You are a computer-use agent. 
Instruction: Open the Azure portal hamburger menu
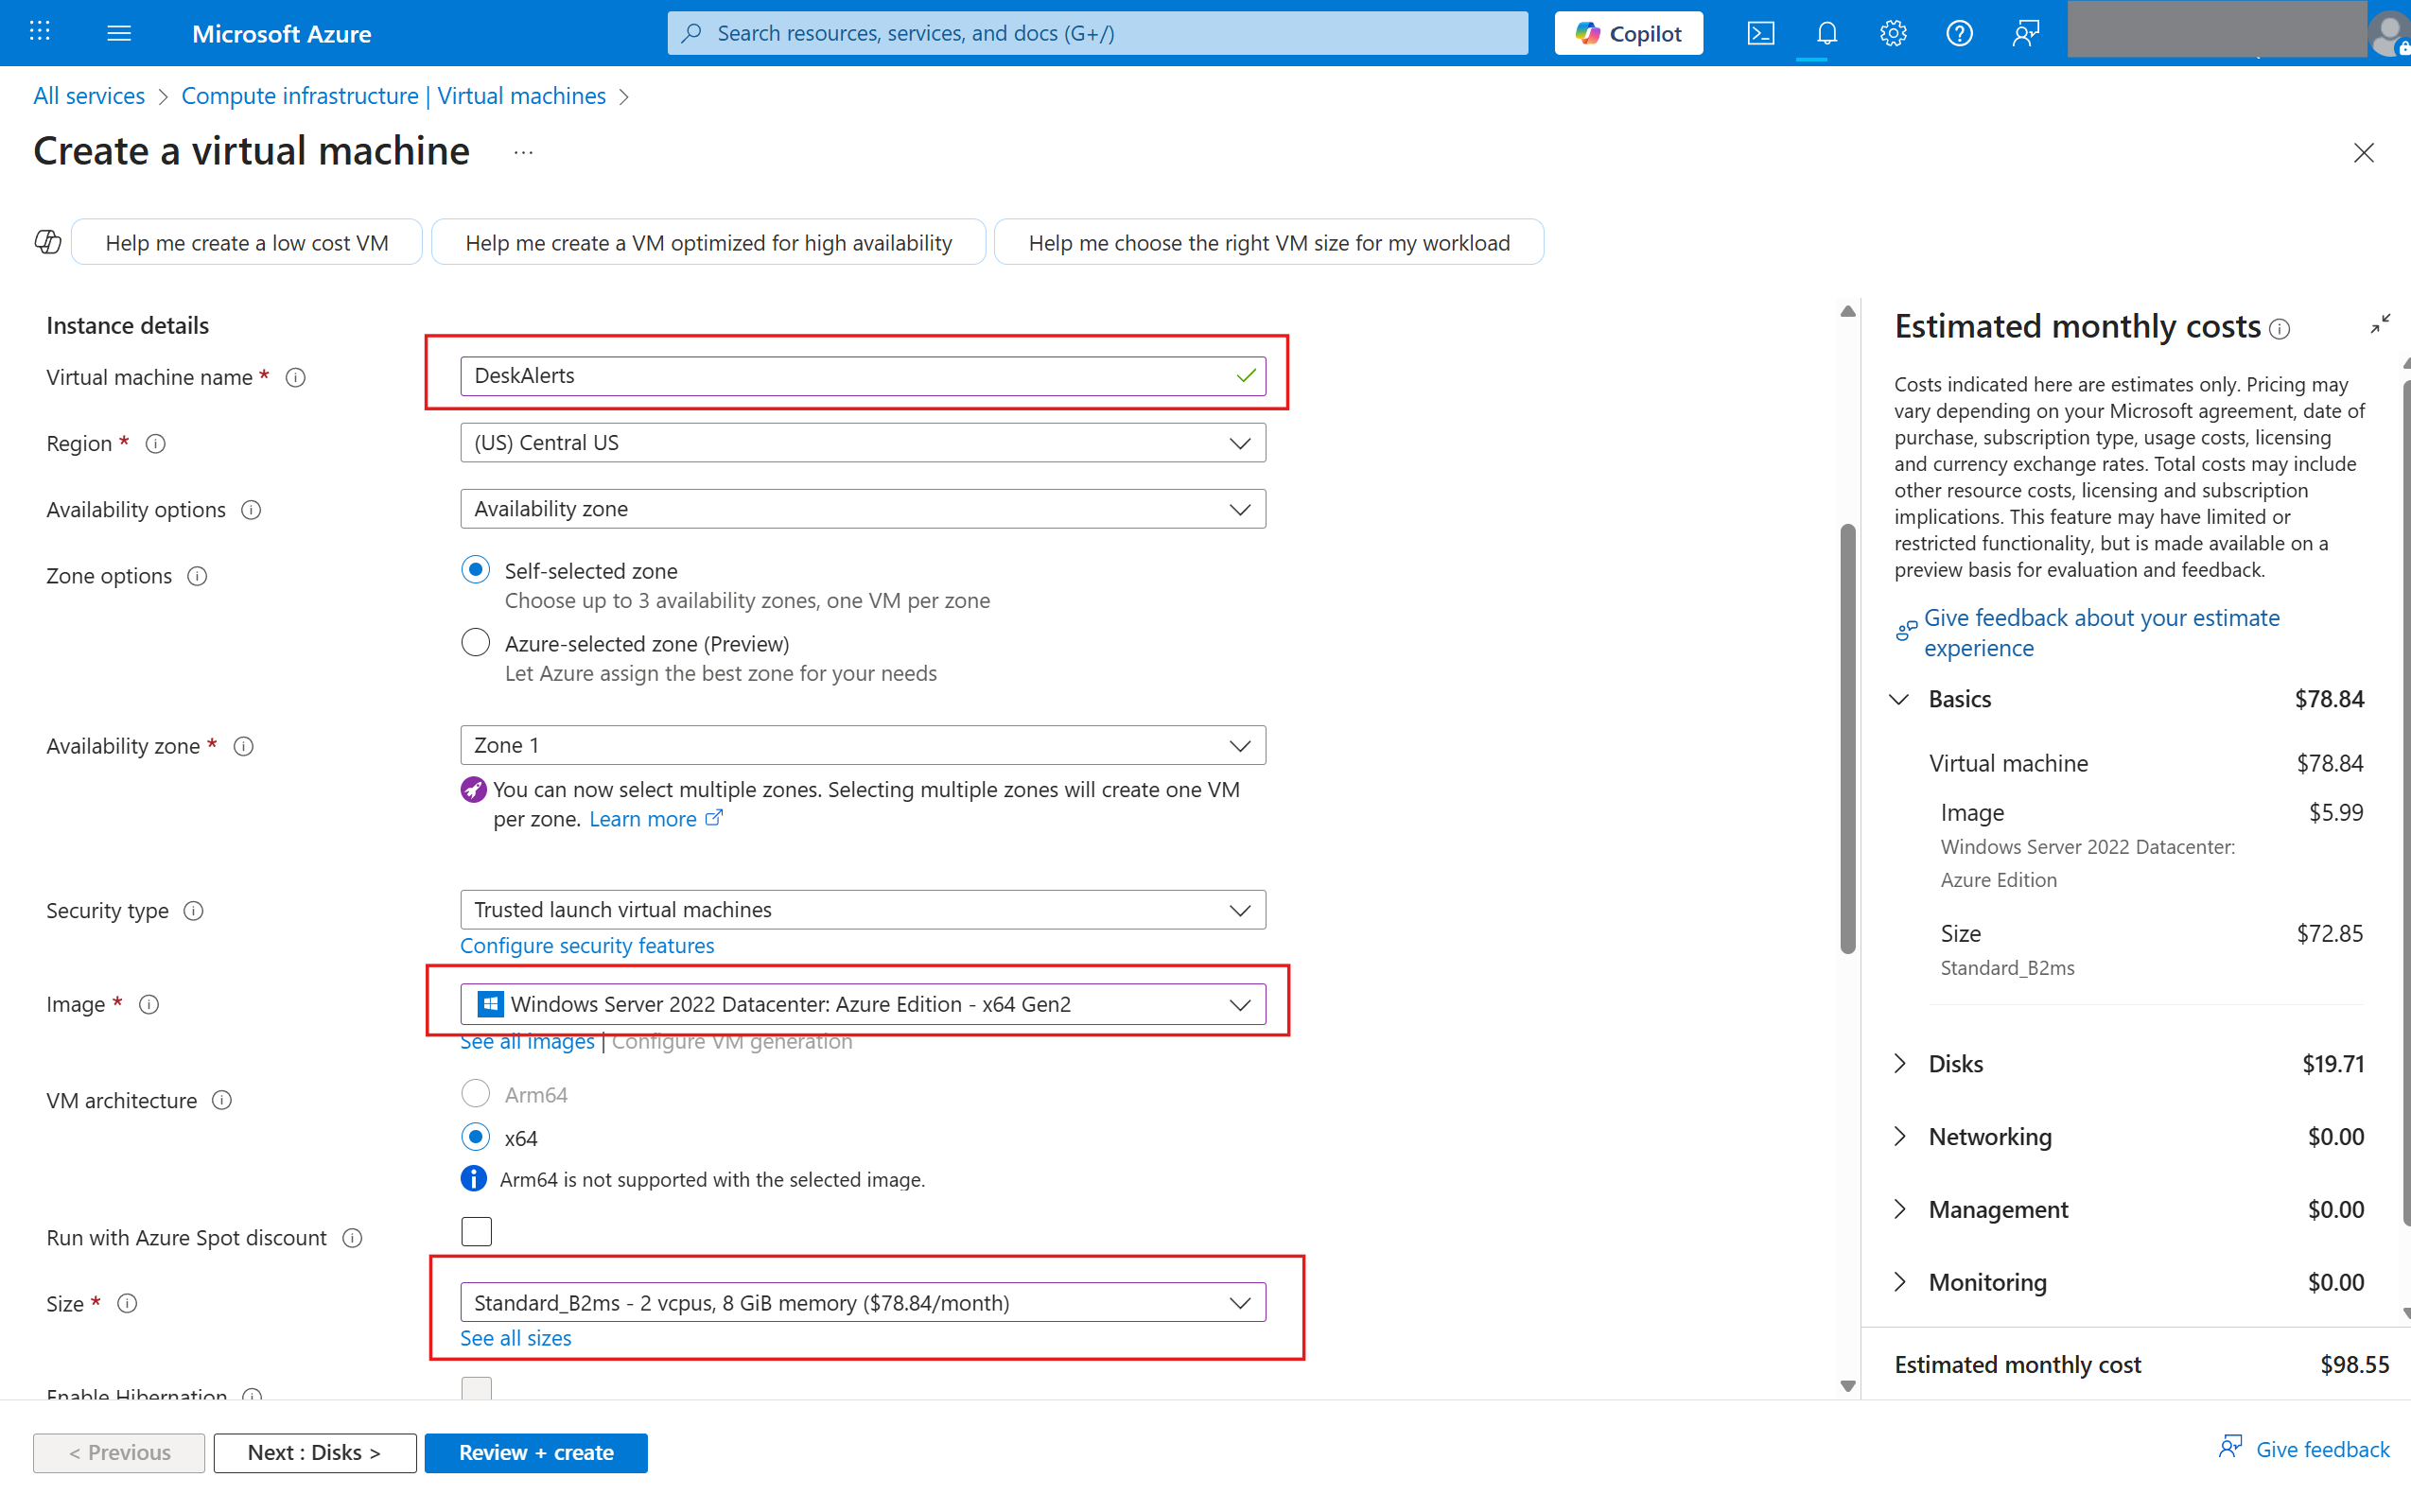coord(119,33)
